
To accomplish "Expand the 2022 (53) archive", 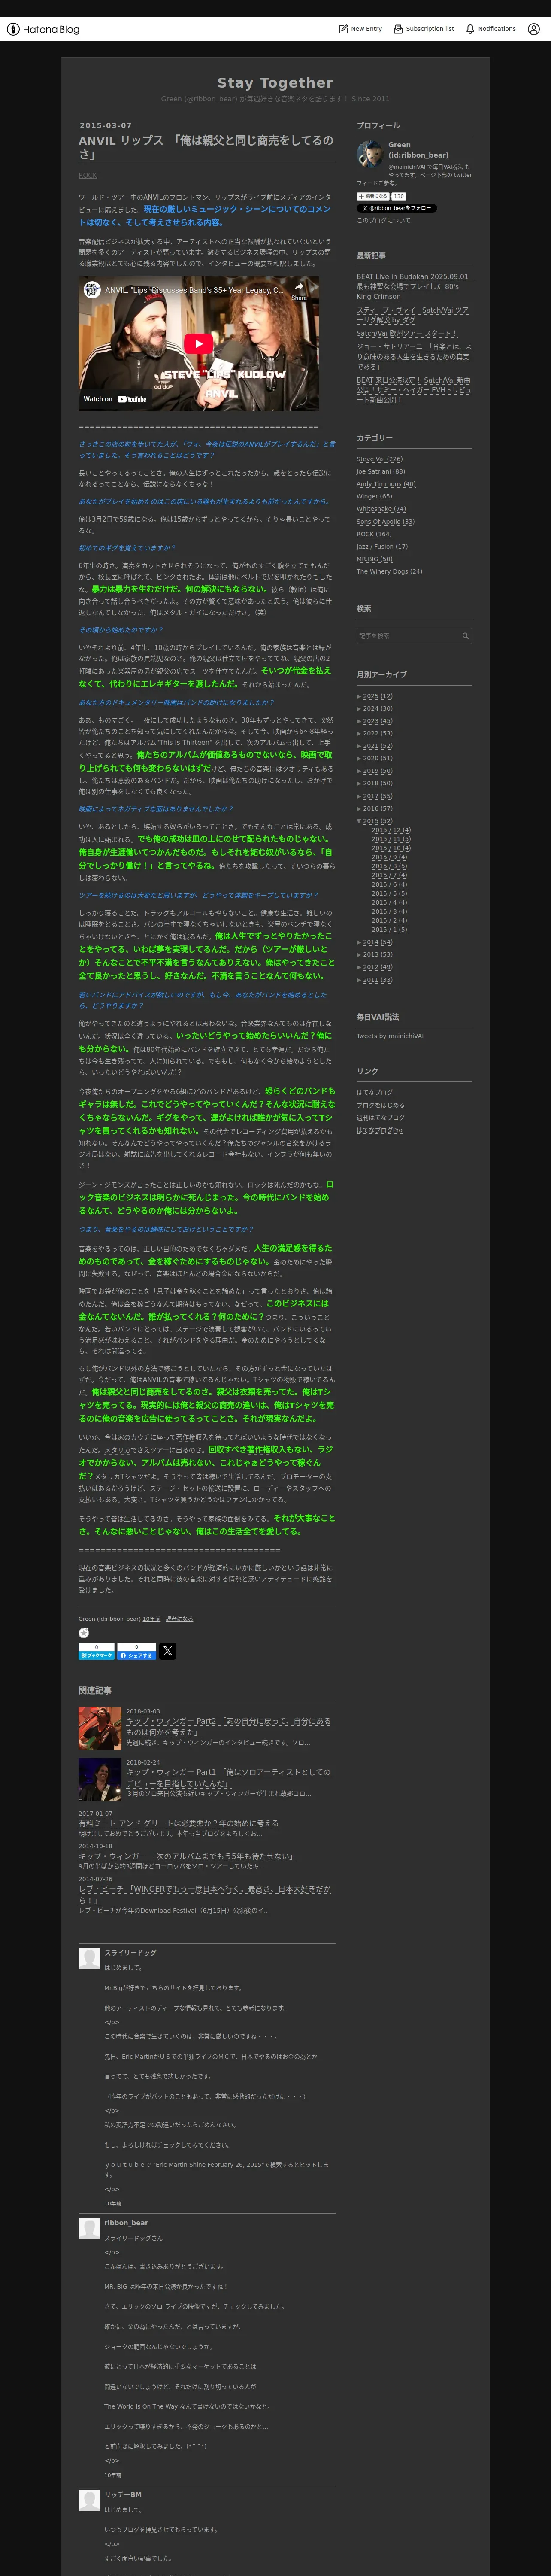I will click(x=359, y=734).
